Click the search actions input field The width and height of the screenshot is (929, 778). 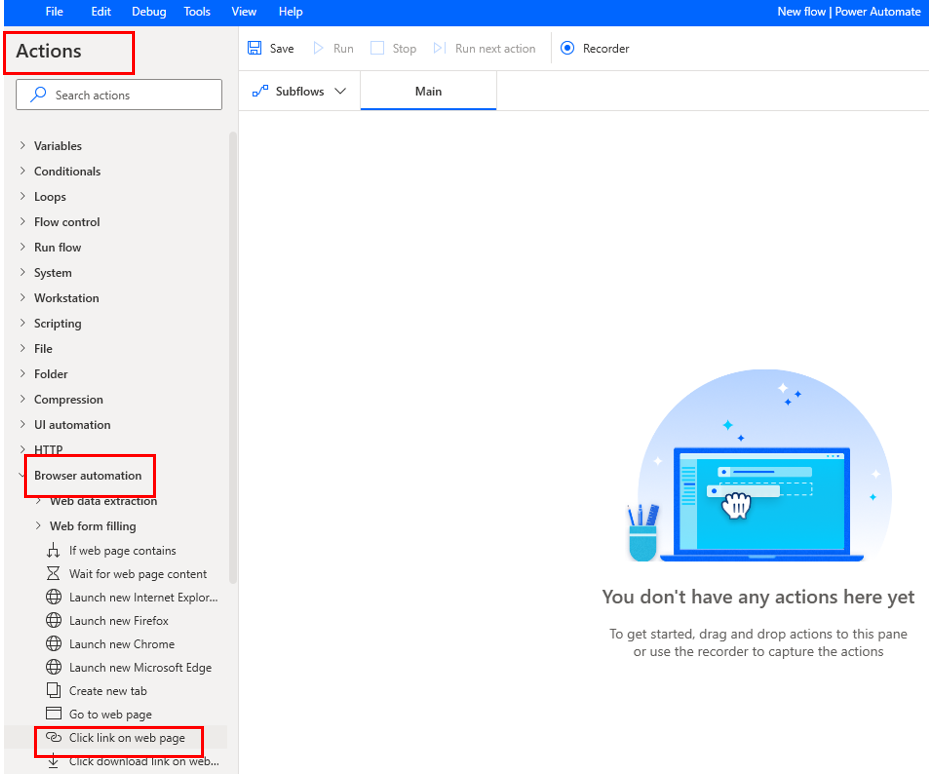(118, 94)
